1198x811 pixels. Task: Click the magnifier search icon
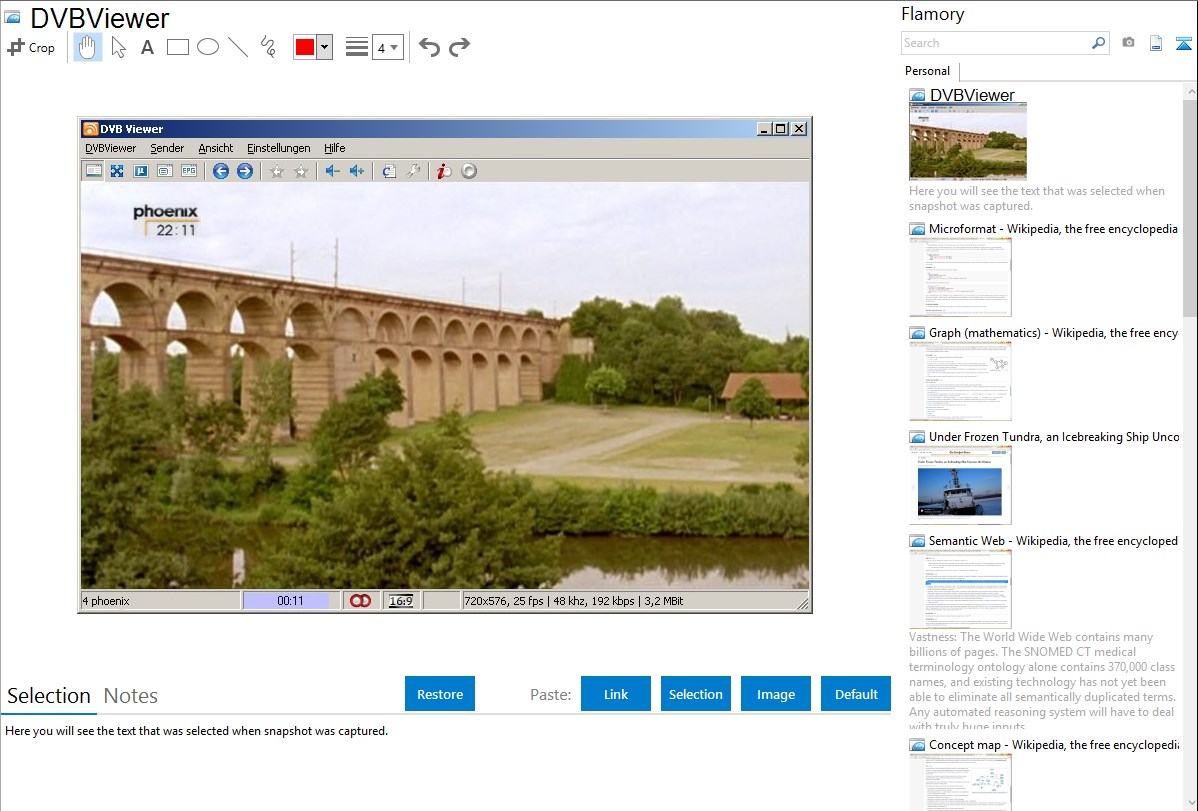1098,43
